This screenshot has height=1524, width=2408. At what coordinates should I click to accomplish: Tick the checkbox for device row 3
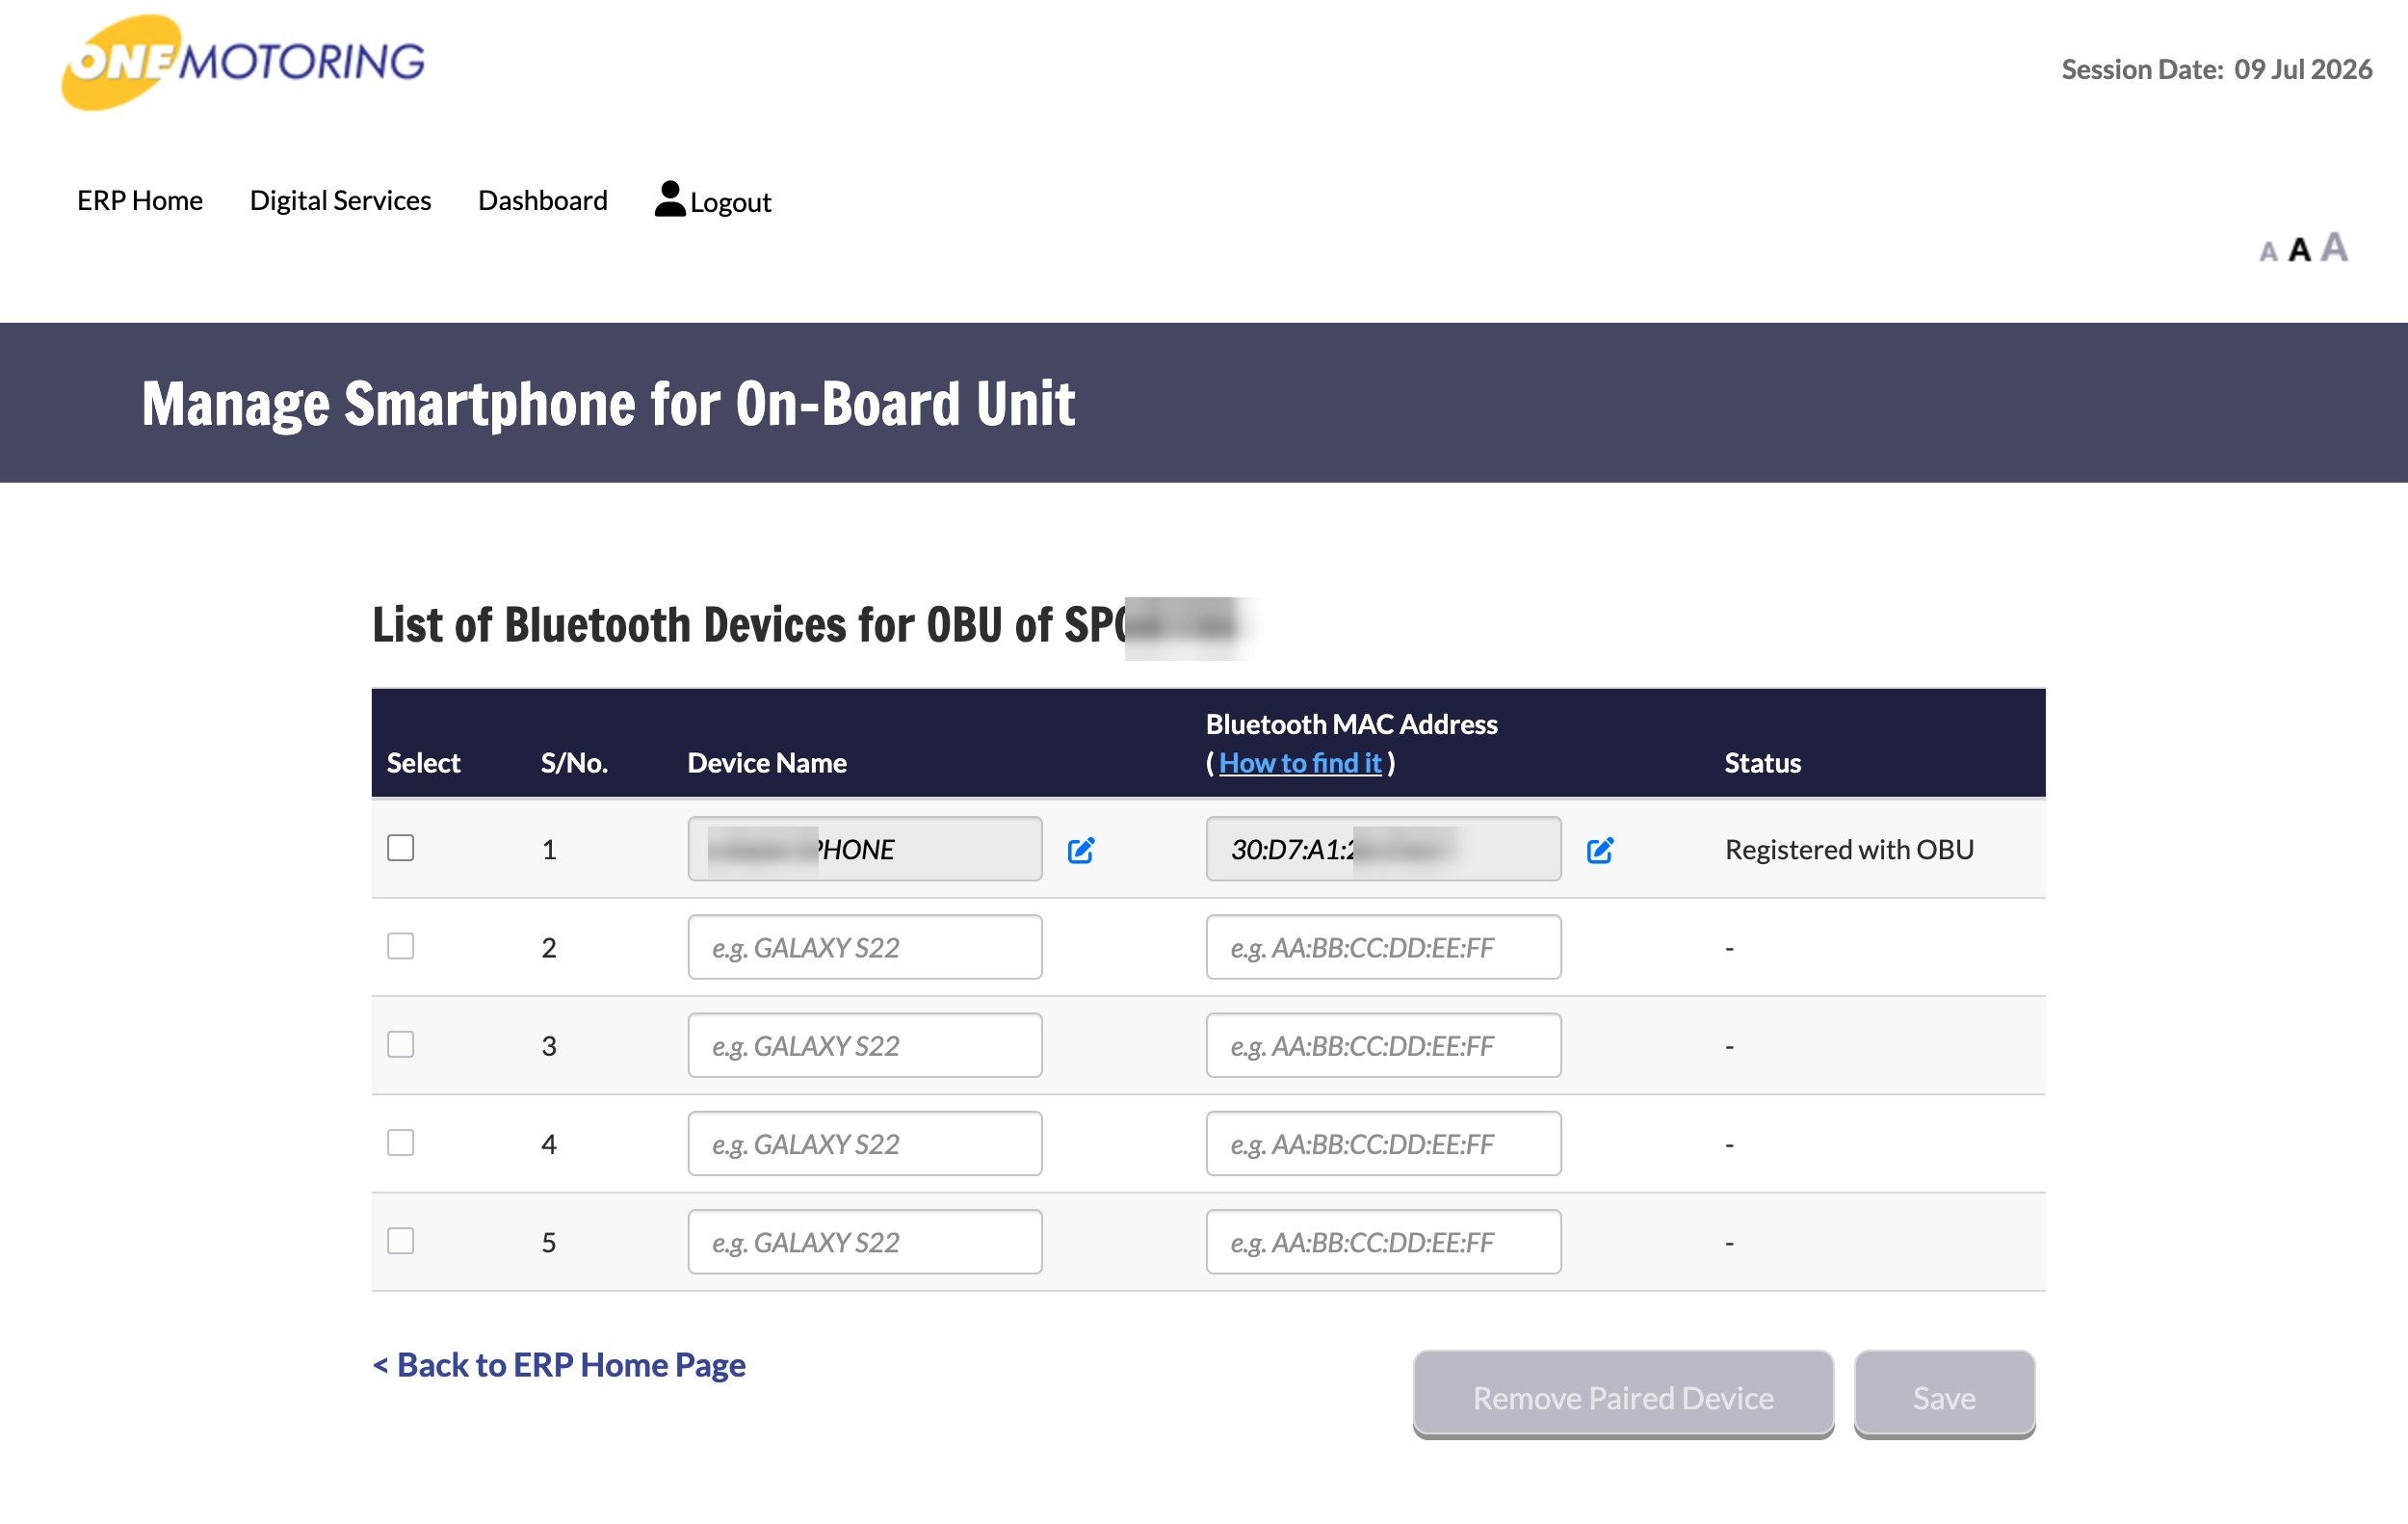(x=401, y=1044)
